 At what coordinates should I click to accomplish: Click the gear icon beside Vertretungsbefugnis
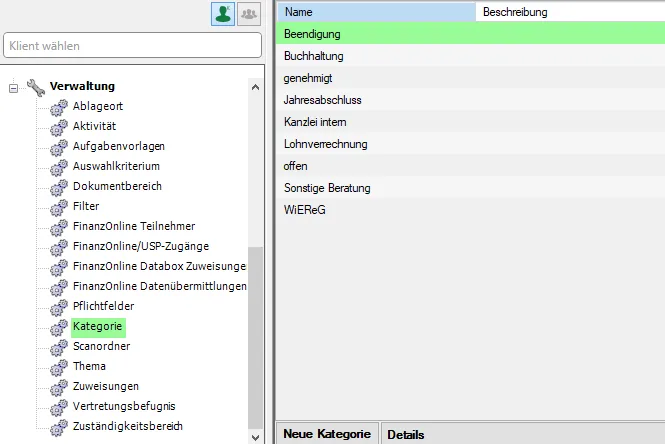tap(59, 408)
